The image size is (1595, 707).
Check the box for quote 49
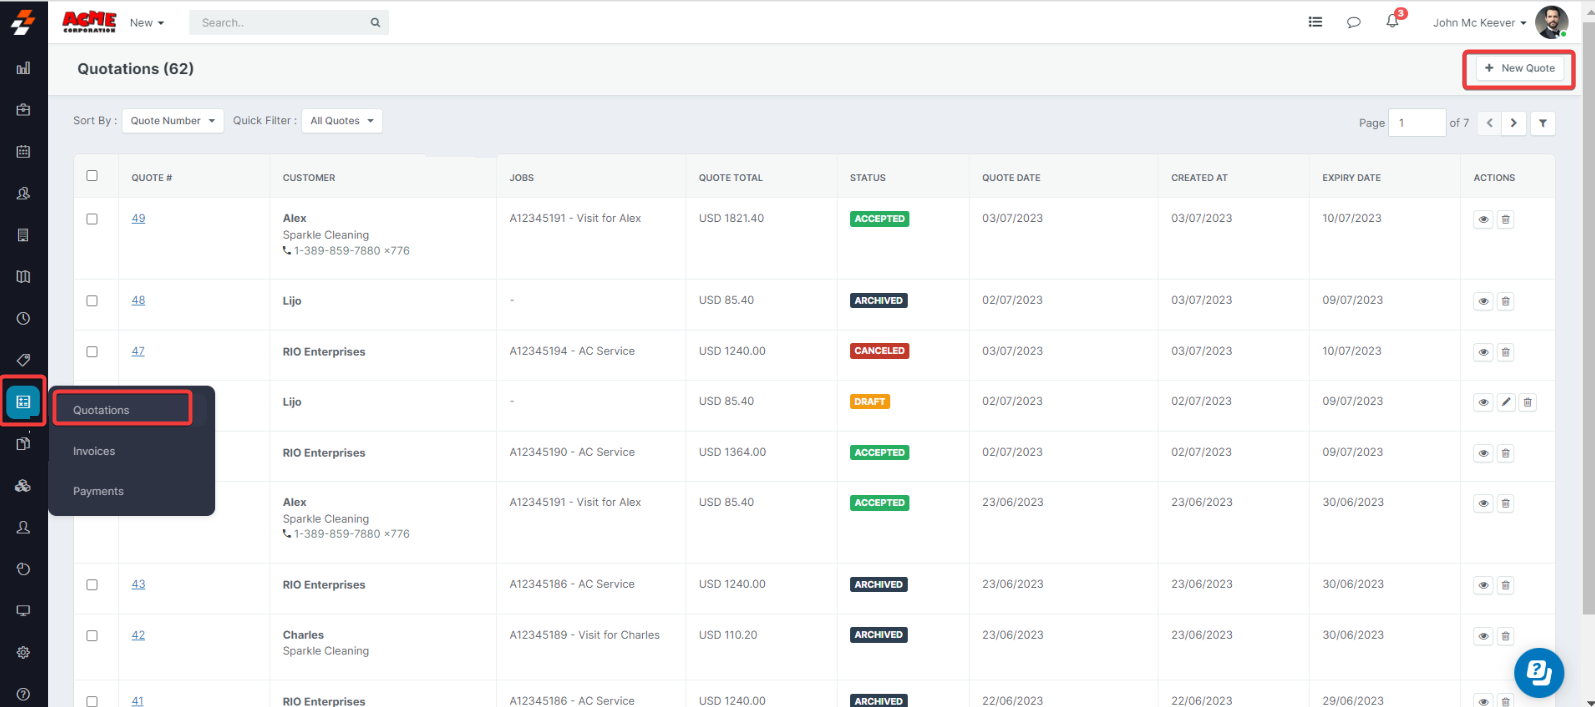(92, 219)
